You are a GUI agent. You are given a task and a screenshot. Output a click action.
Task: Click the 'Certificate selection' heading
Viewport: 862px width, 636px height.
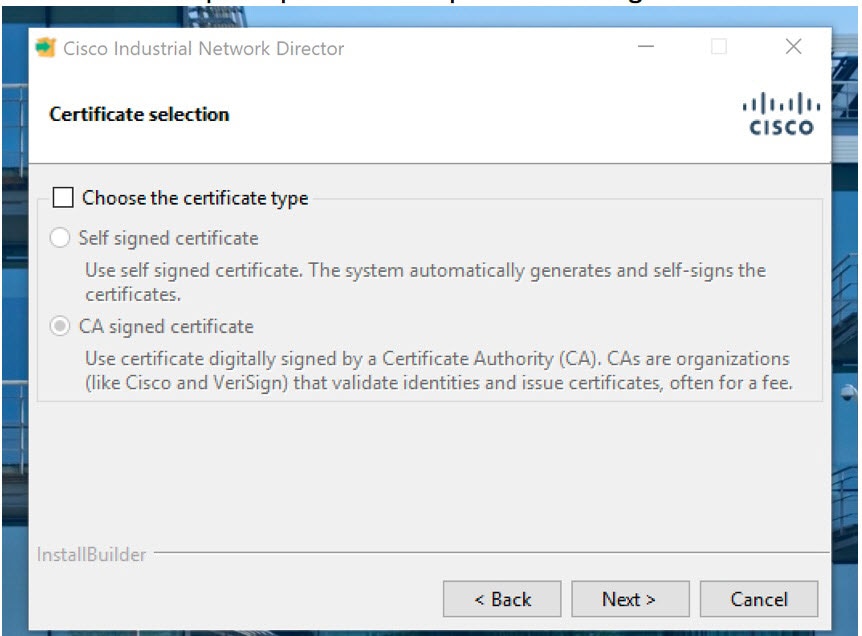139,114
